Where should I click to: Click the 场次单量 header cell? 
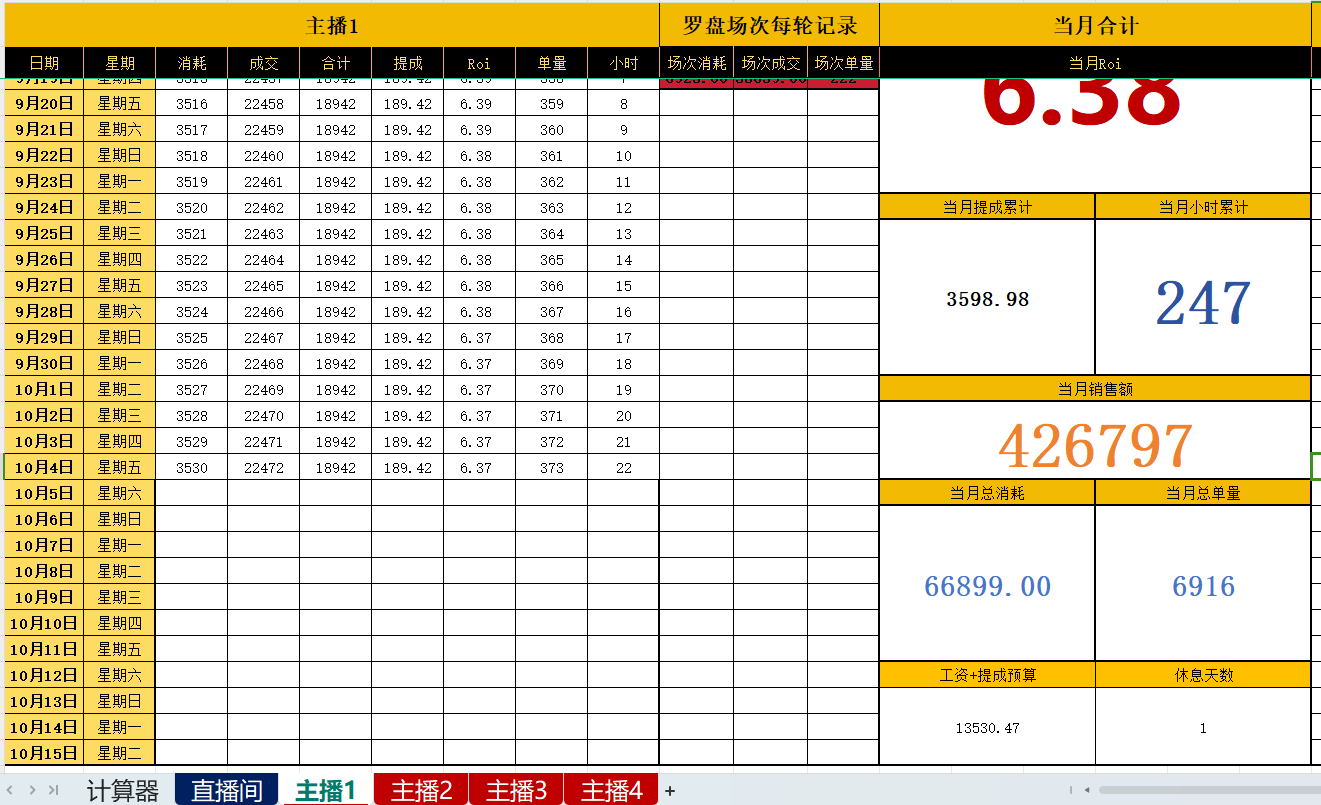pos(844,62)
